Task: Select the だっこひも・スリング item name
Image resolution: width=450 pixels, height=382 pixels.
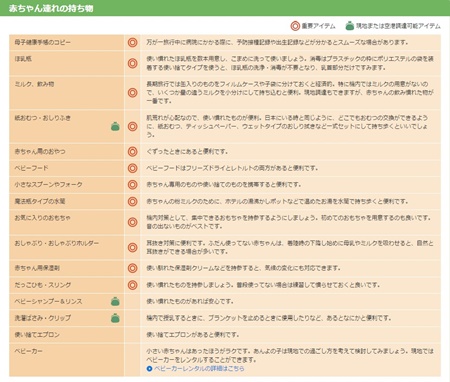Action: 43,285
